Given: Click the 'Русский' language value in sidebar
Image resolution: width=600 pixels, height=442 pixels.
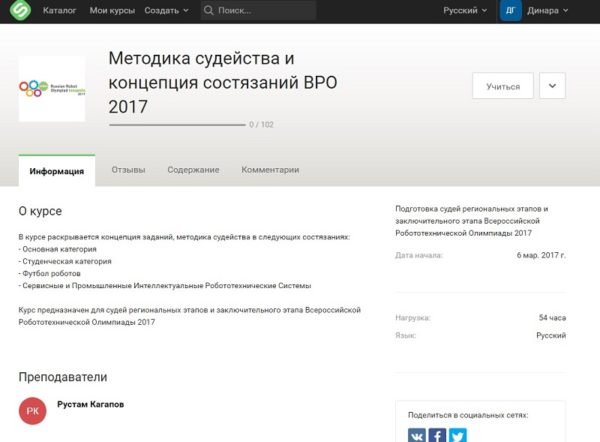Looking at the screenshot, I should (x=551, y=335).
